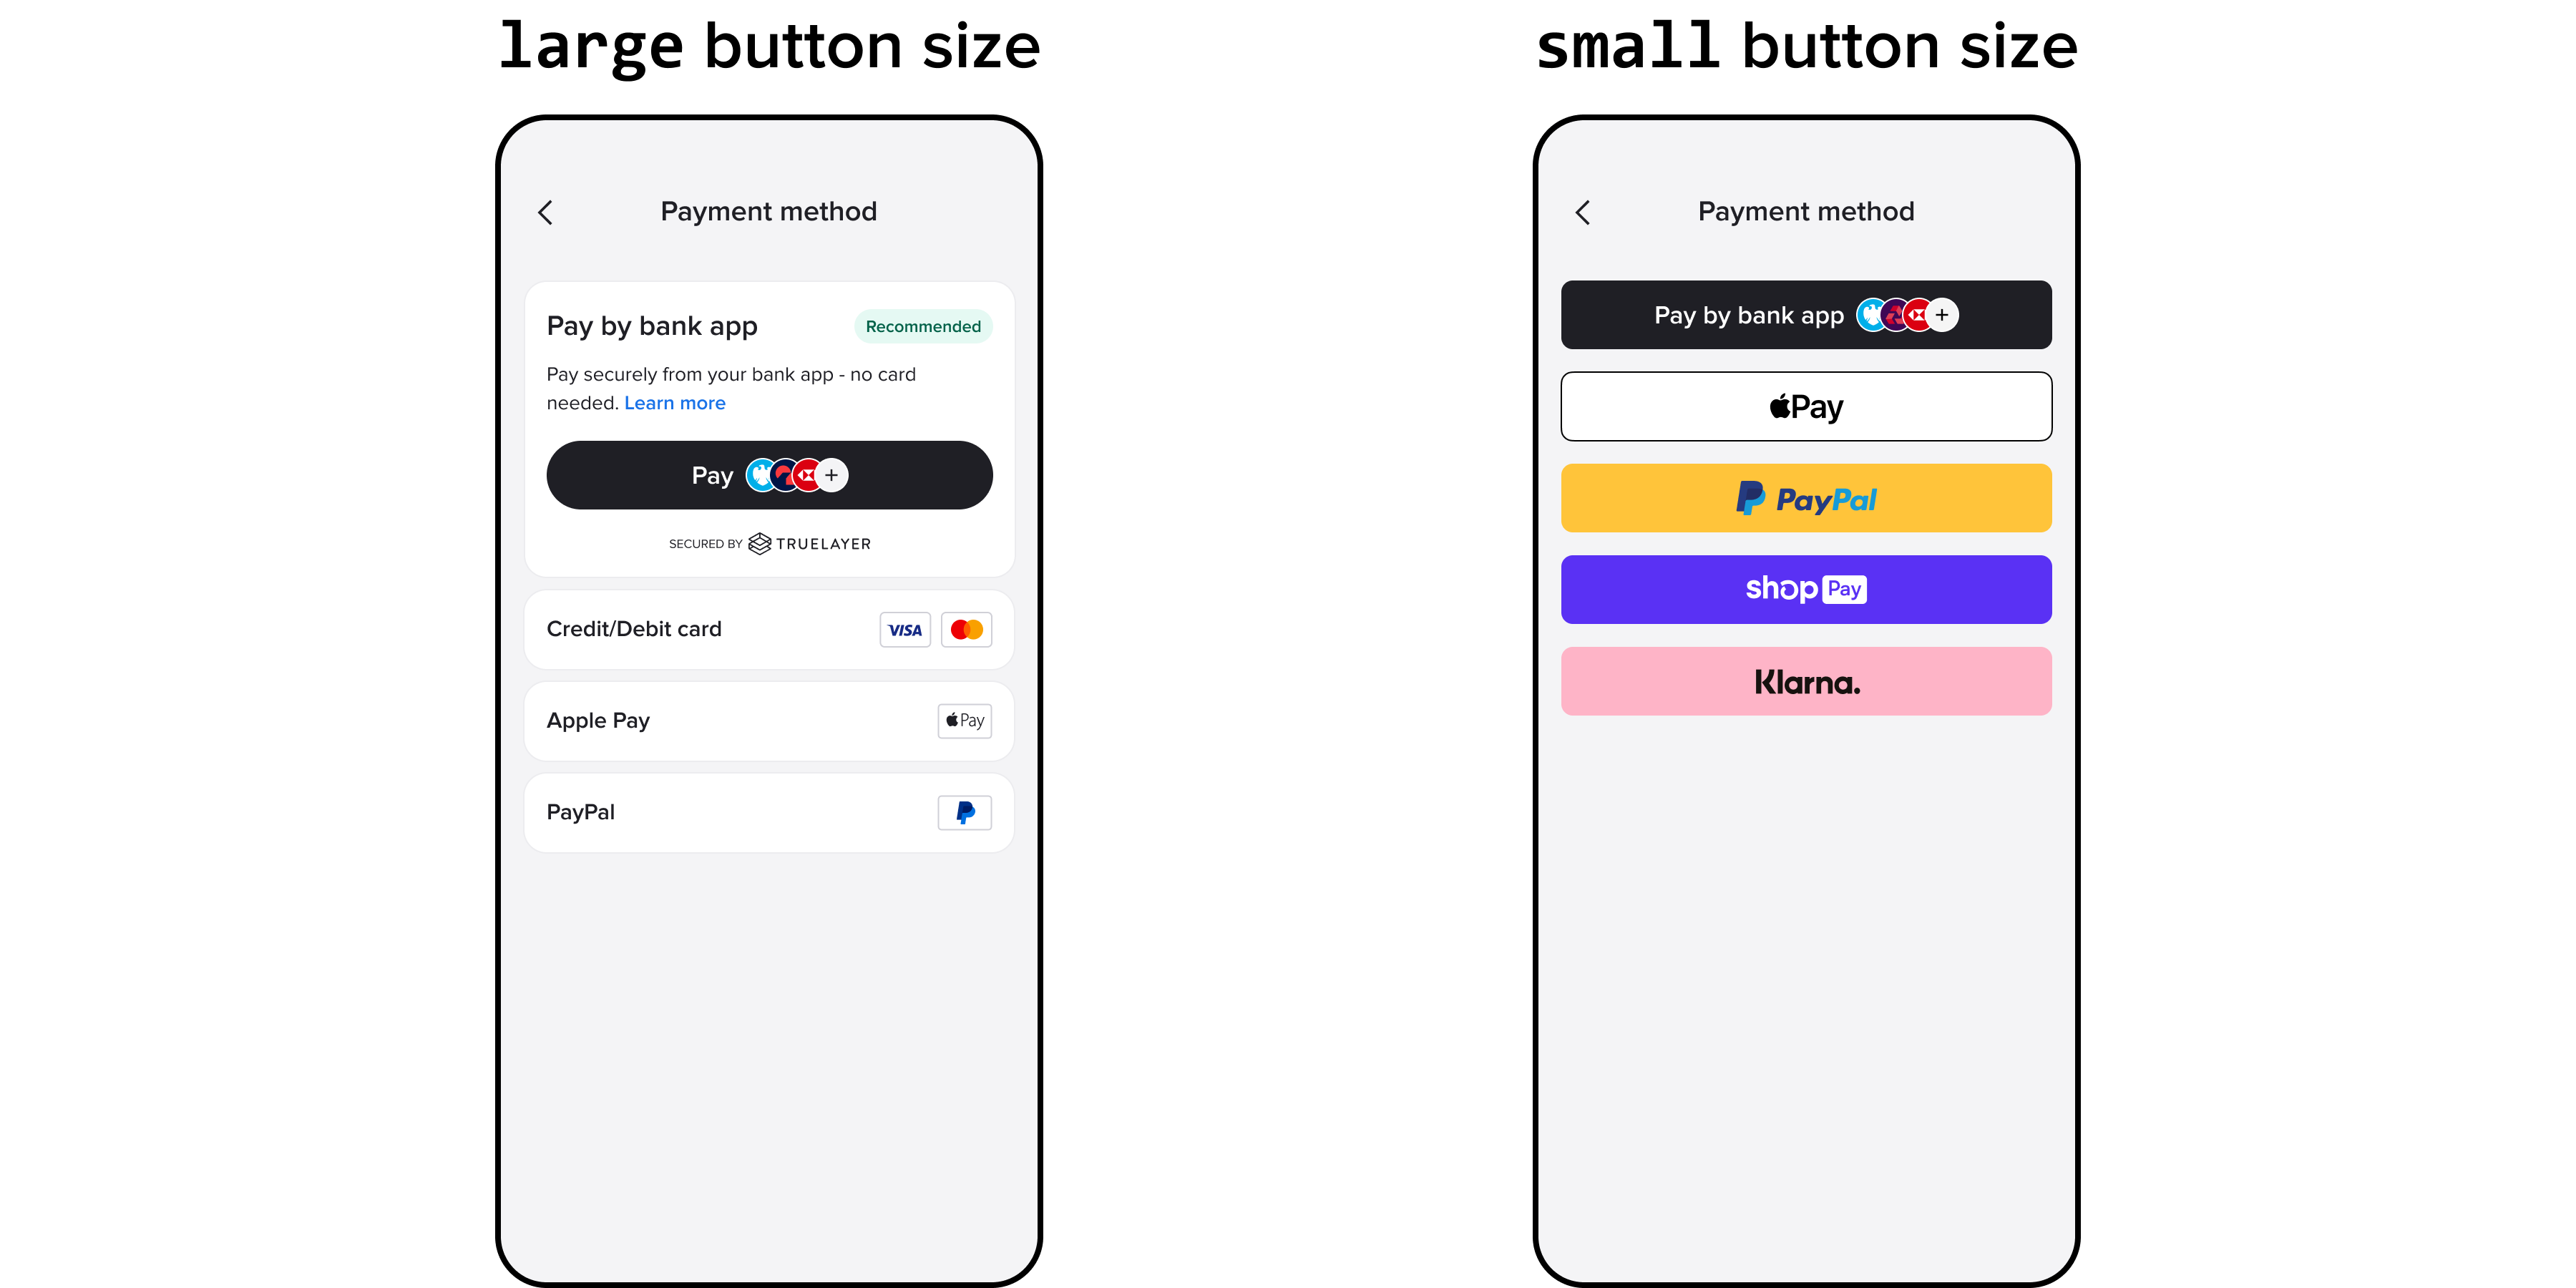Click the black Pay button with bank icons
The height and width of the screenshot is (1288, 2576).
(769, 475)
